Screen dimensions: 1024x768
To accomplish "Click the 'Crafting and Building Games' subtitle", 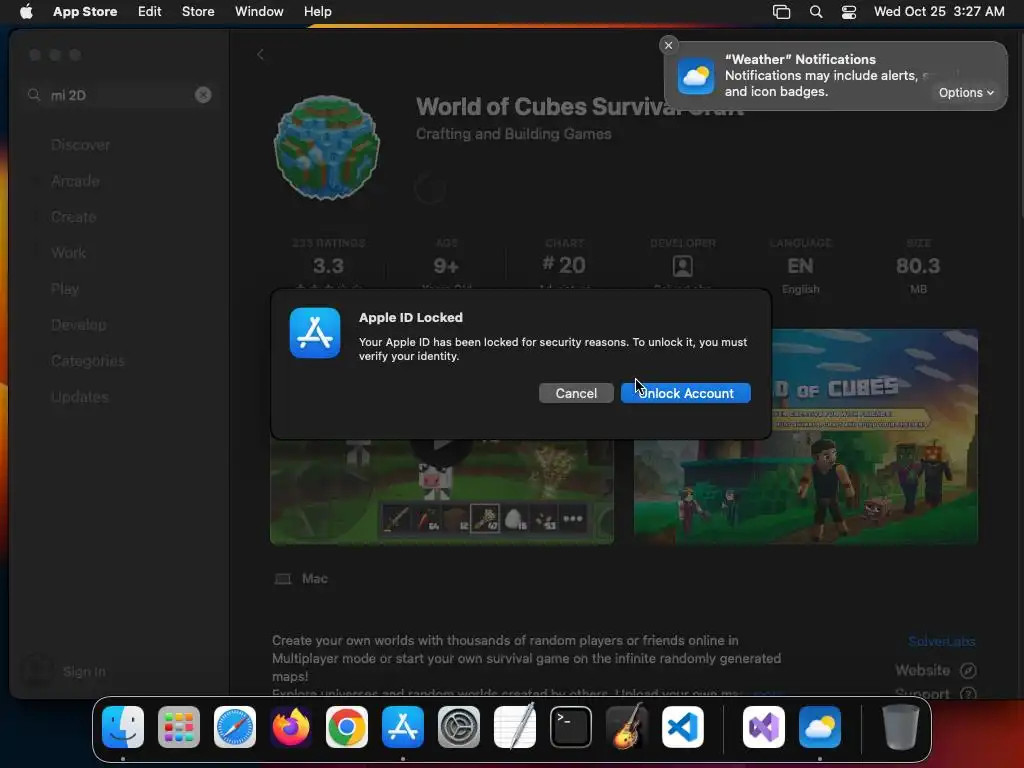I will tap(513, 134).
